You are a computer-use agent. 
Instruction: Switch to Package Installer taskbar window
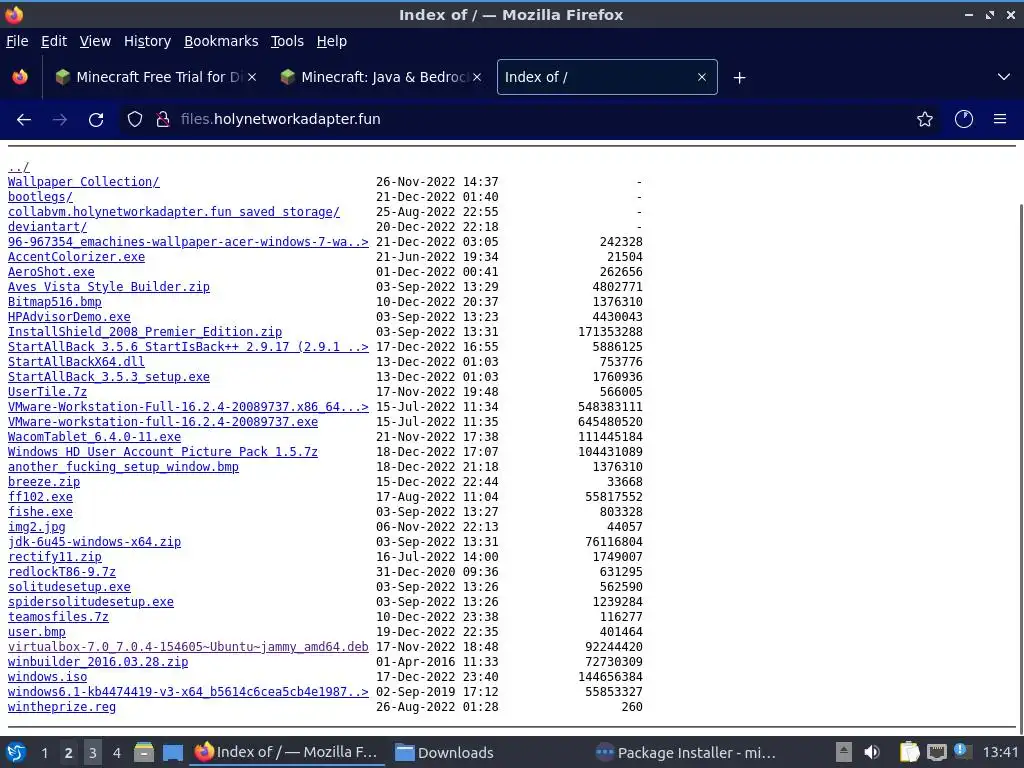(x=686, y=752)
